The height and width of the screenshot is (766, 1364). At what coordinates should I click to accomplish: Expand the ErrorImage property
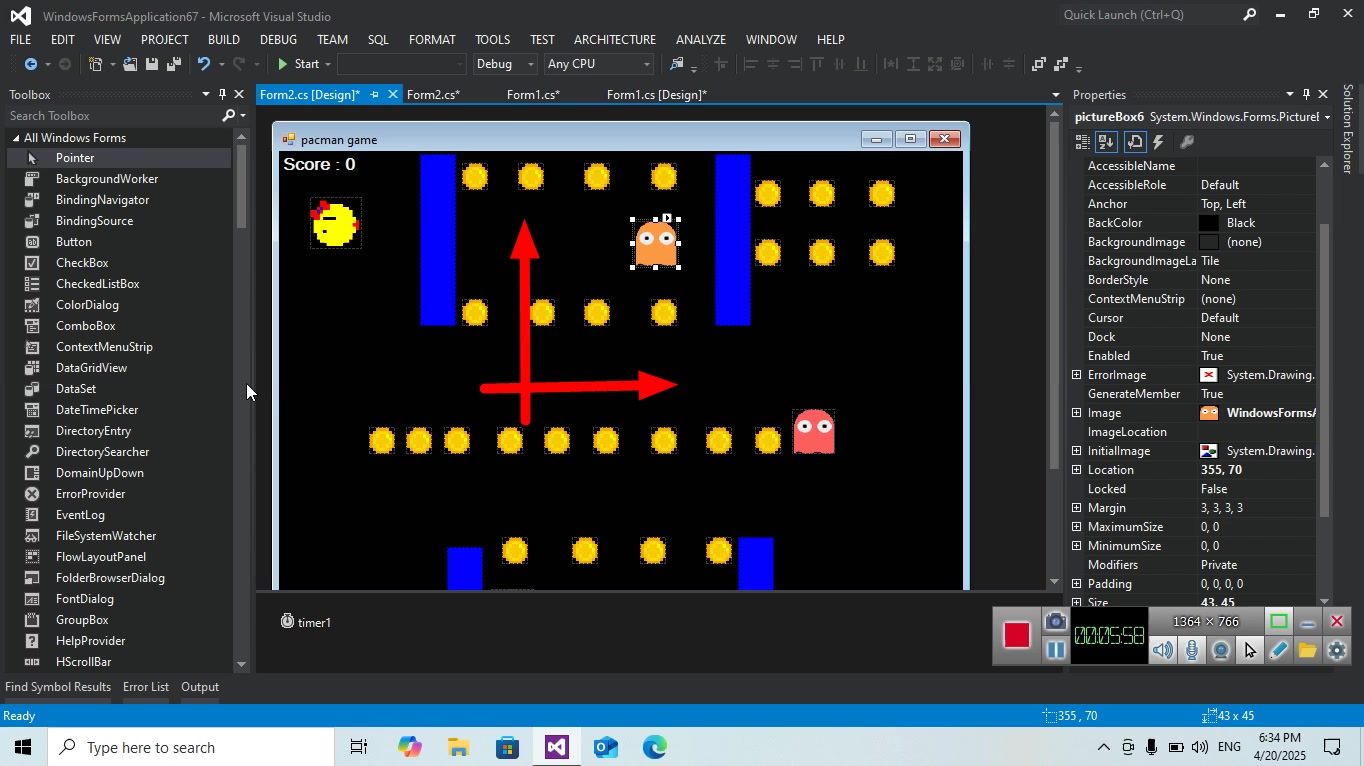[x=1077, y=375]
